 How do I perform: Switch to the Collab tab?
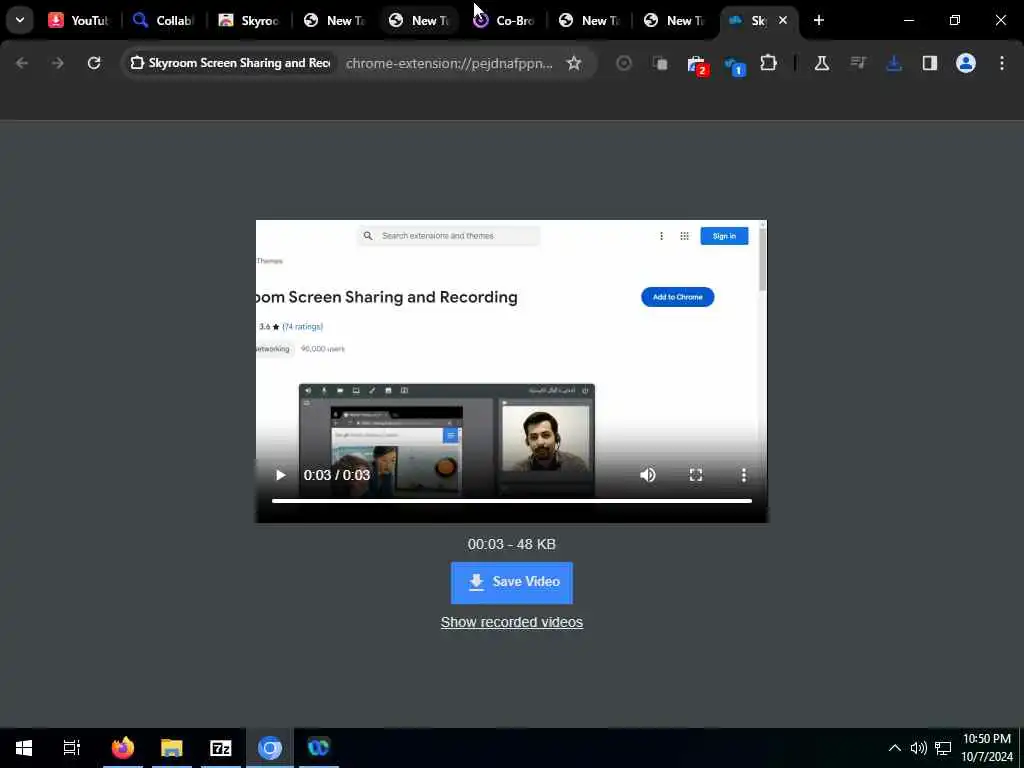pos(163,20)
